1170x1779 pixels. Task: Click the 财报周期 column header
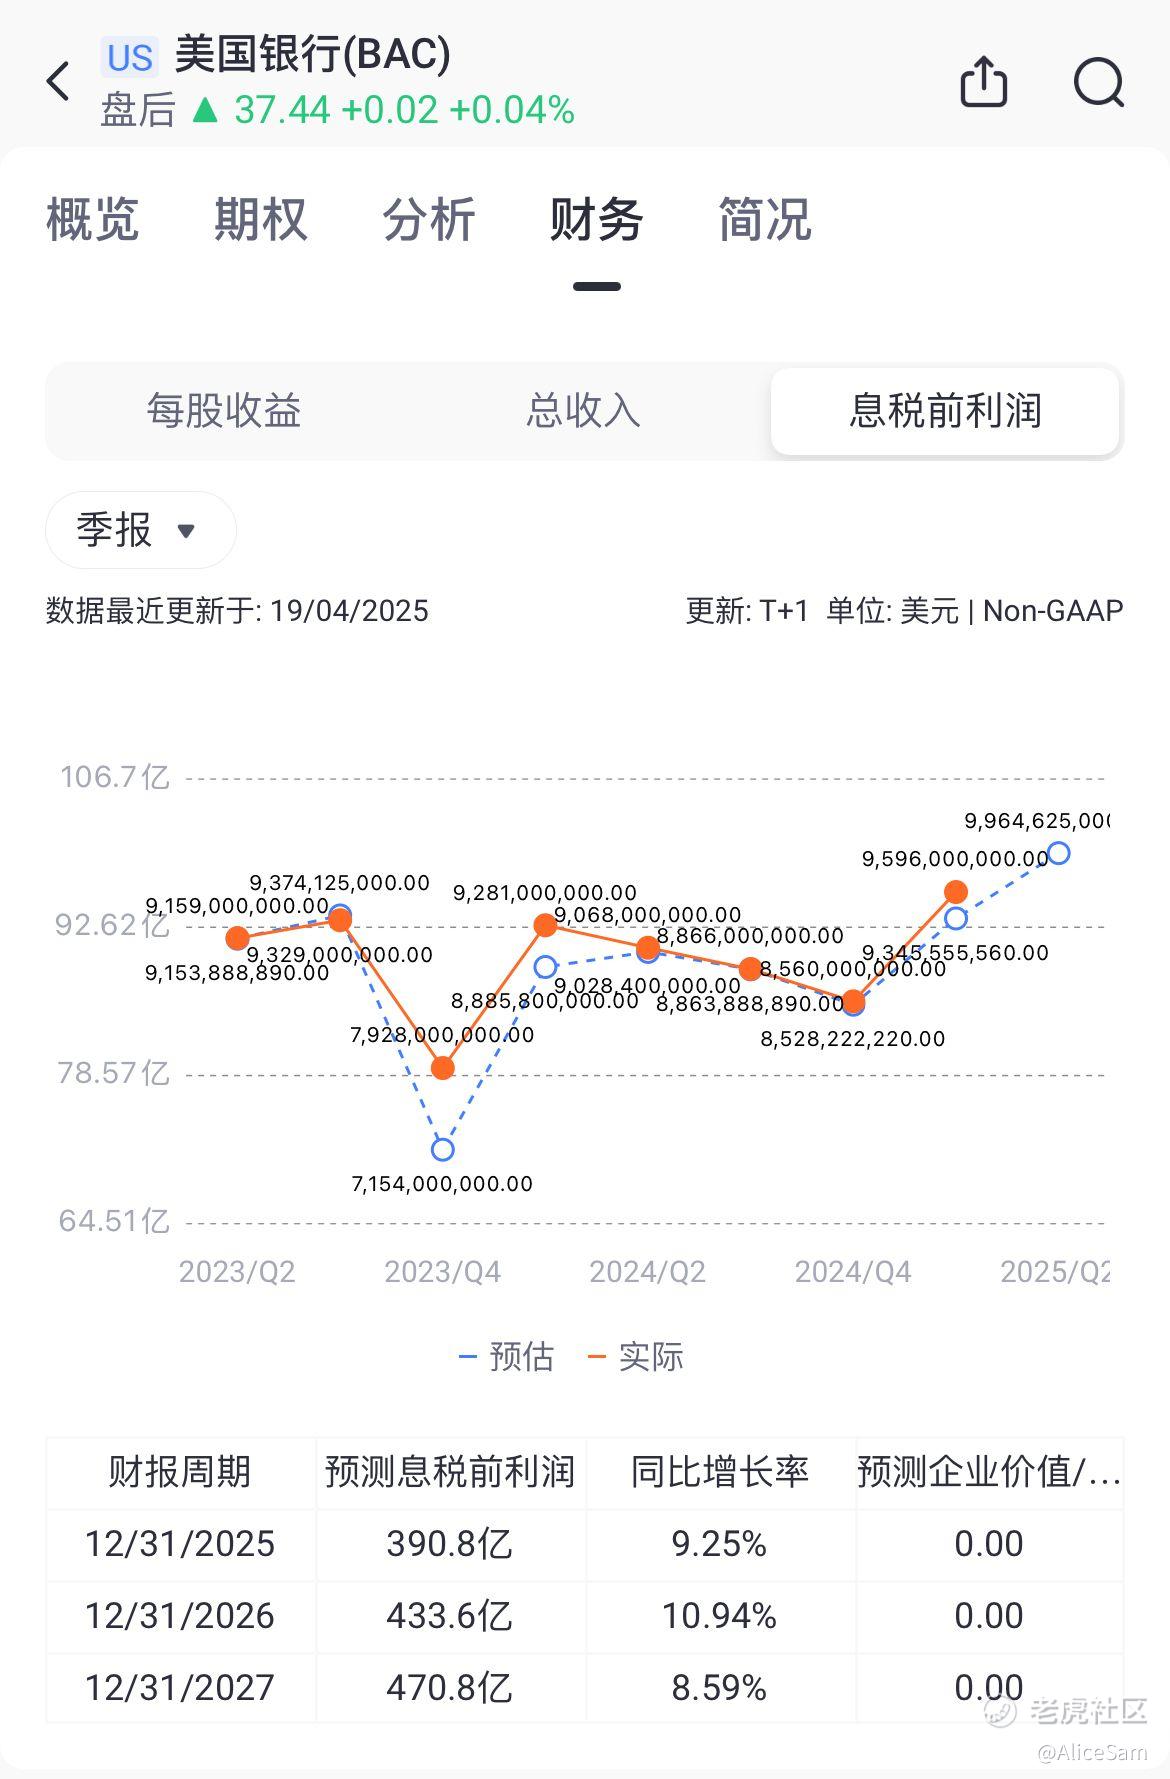click(x=180, y=1472)
